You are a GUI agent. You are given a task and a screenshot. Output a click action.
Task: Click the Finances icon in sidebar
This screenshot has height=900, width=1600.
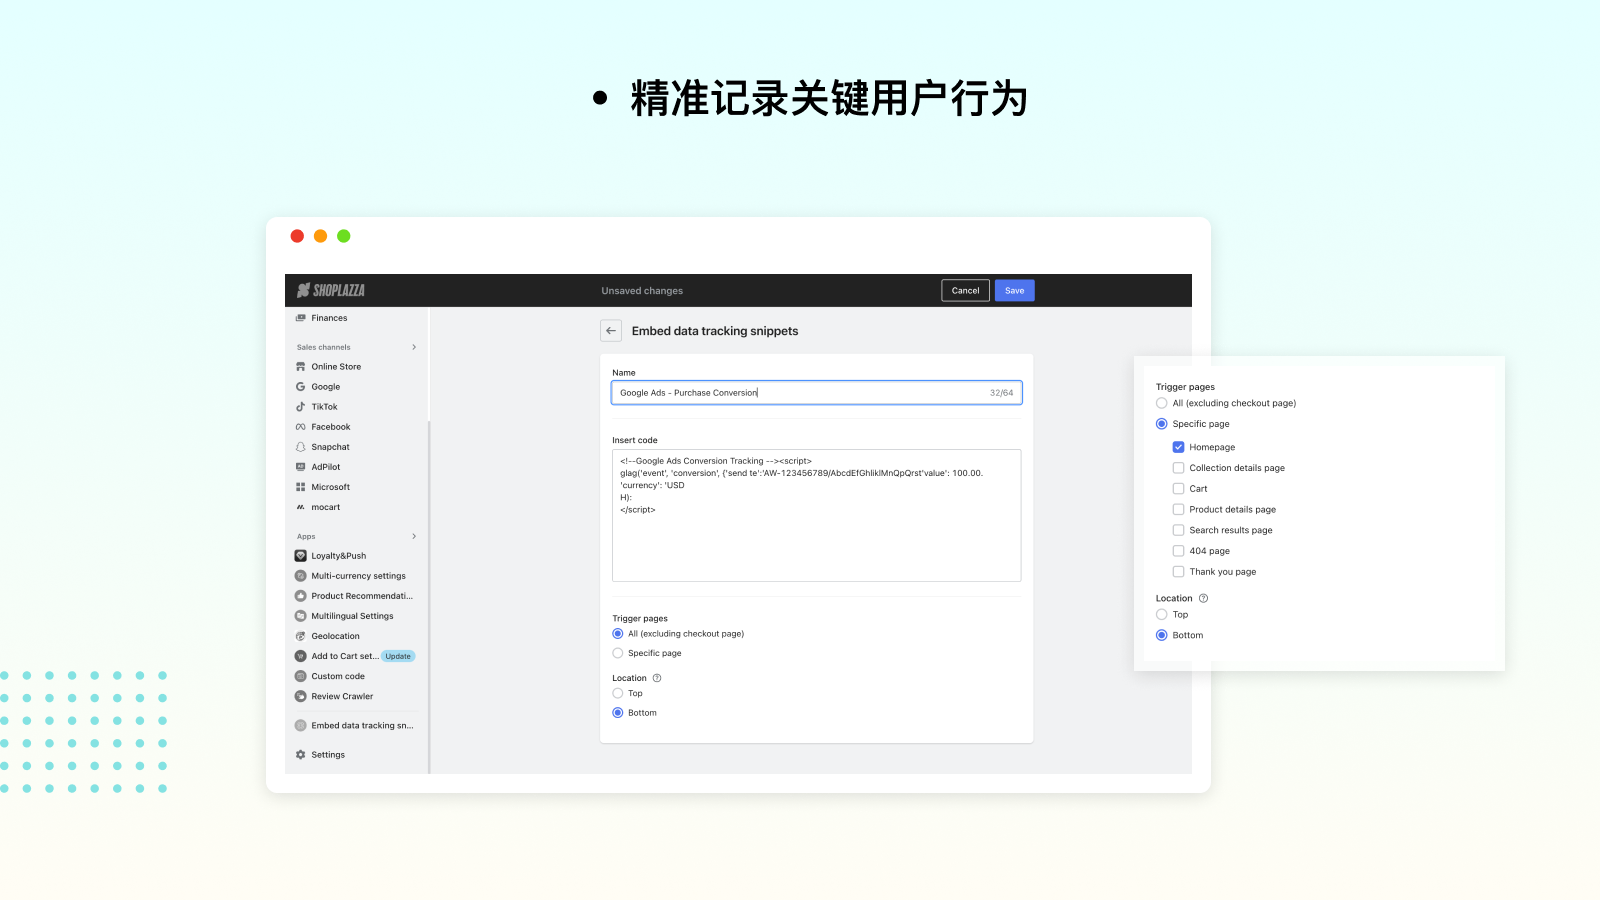click(x=300, y=318)
